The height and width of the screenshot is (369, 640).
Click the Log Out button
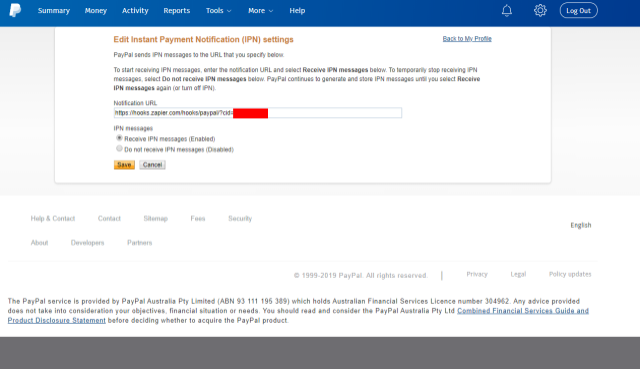(x=578, y=11)
